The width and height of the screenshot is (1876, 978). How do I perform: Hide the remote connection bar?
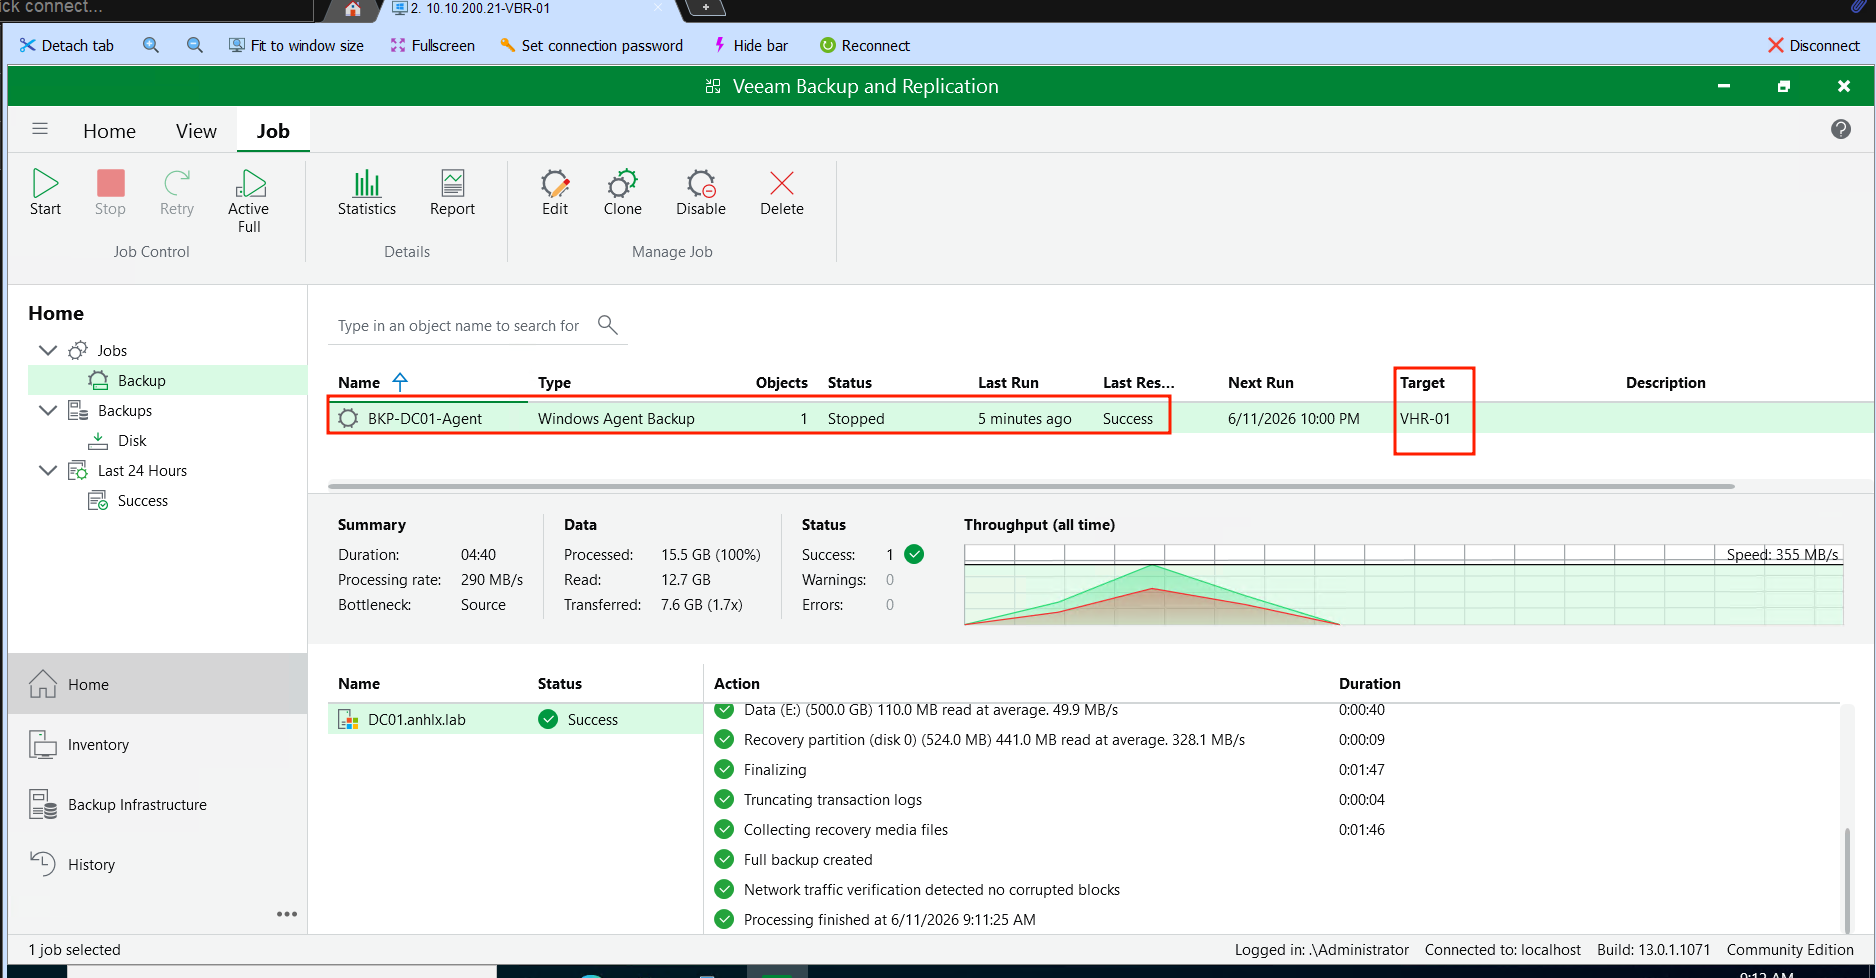(751, 45)
